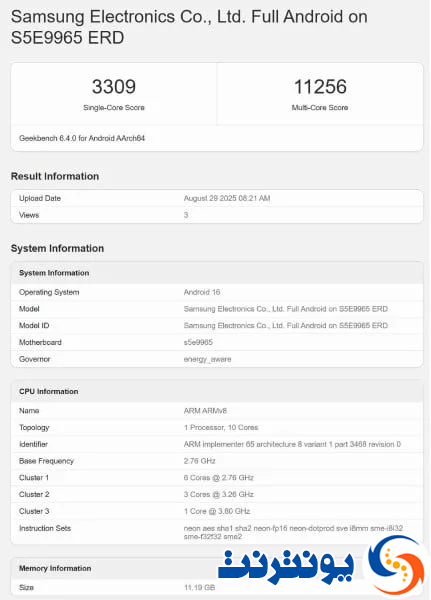Image resolution: width=431 pixels, height=600 pixels.
Task: Click the Instruction Sets value text
Action: coord(293,532)
